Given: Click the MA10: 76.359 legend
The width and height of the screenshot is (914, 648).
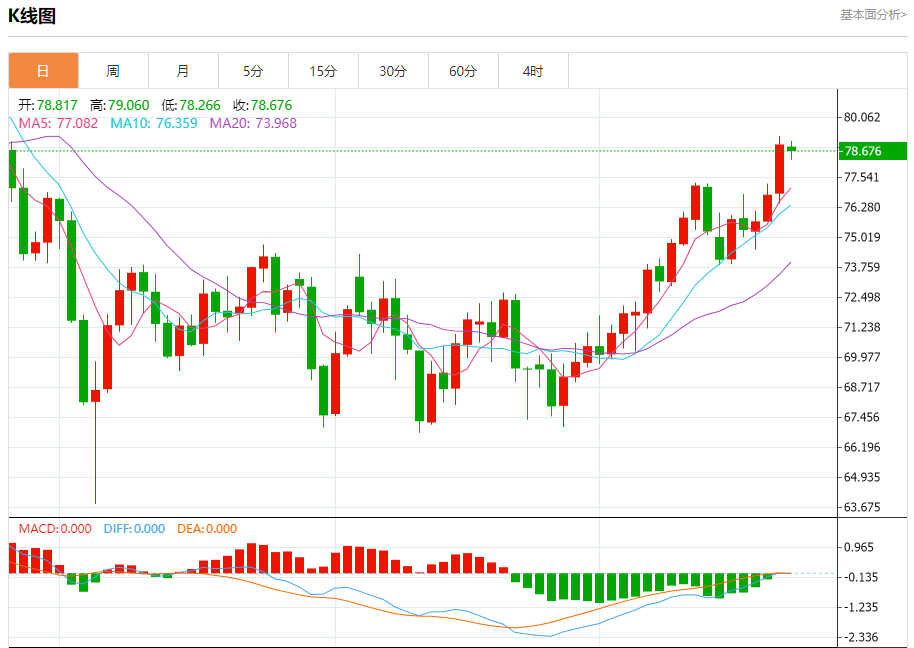Looking at the screenshot, I should coord(154,124).
